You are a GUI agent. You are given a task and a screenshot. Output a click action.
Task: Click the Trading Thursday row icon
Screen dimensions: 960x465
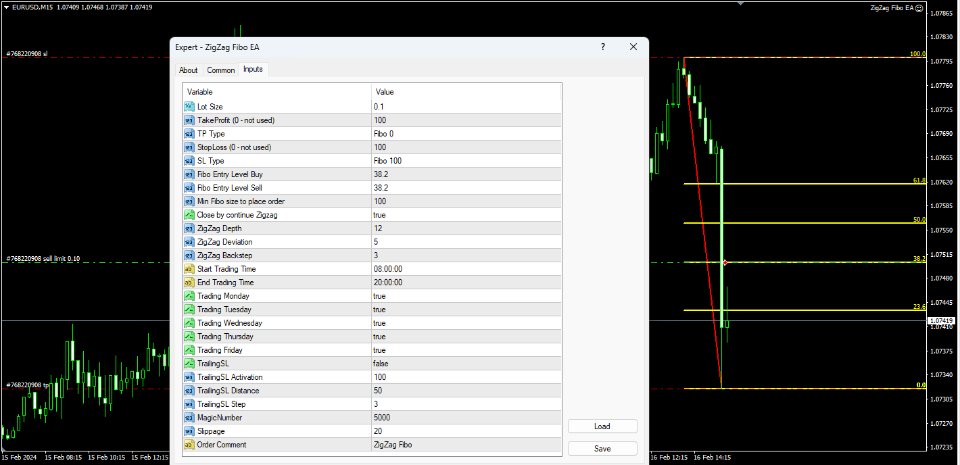coord(189,337)
